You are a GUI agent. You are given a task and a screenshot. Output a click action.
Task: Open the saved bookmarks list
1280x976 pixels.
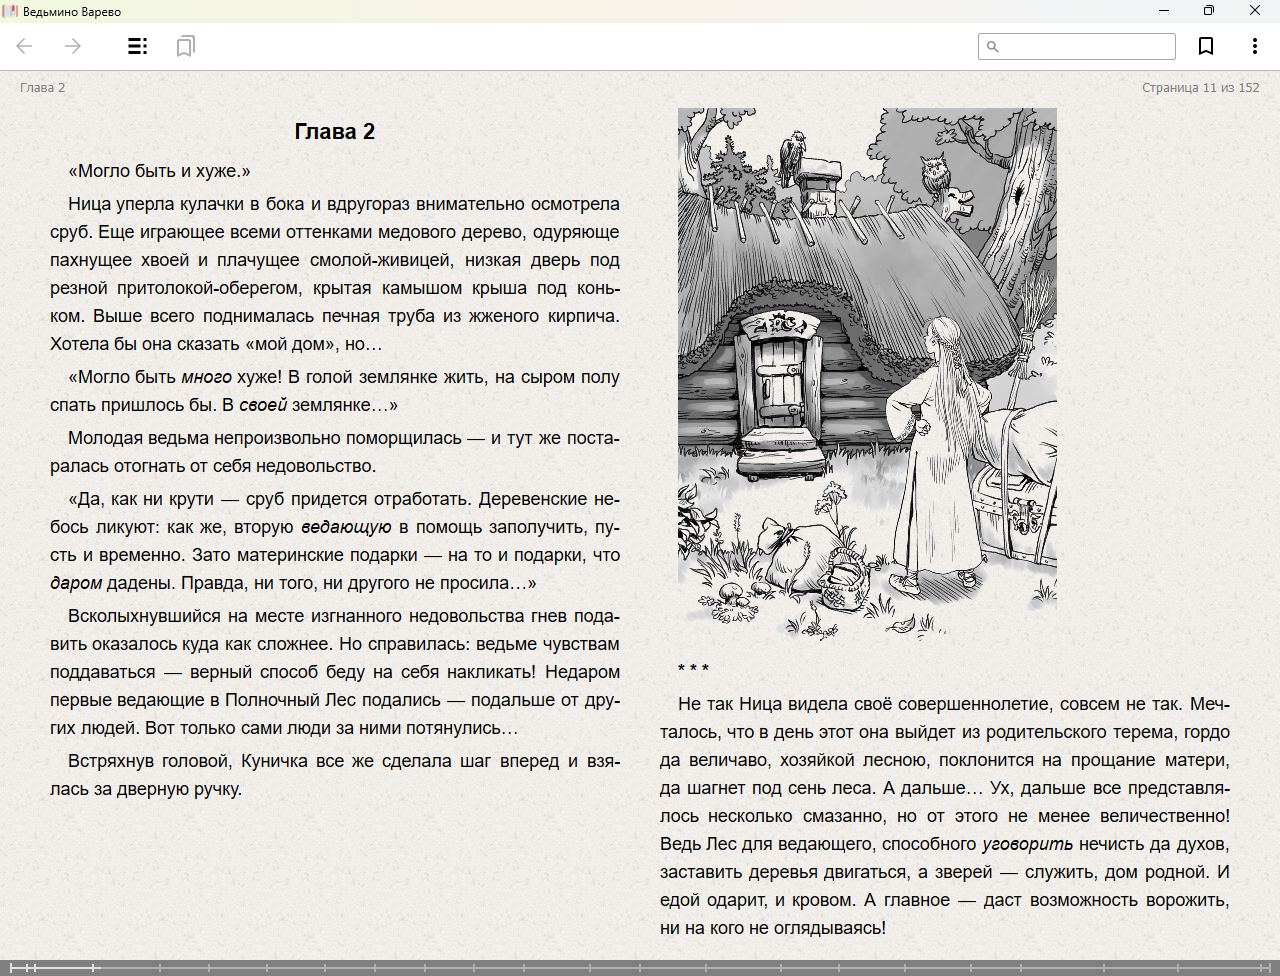(x=185, y=46)
